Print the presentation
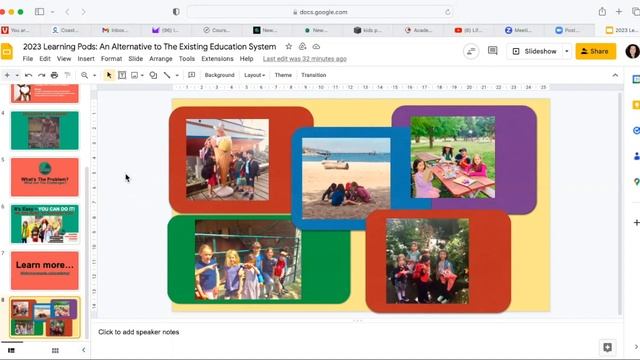This screenshot has width=640, height=360. tap(54, 75)
